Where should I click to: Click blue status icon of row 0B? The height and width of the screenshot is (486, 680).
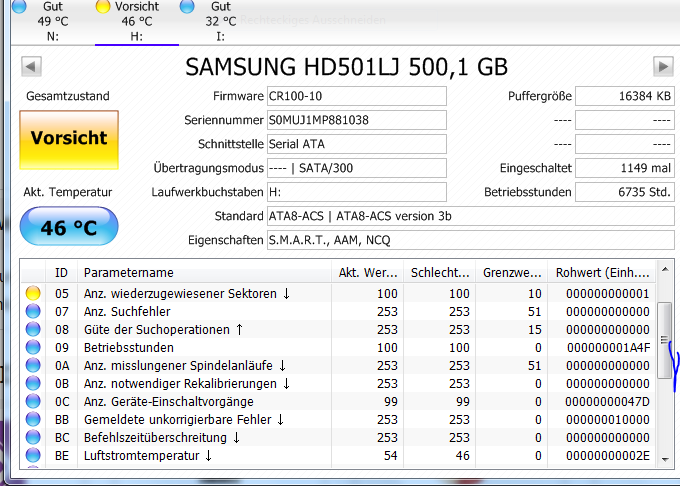click(x=33, y=383)
